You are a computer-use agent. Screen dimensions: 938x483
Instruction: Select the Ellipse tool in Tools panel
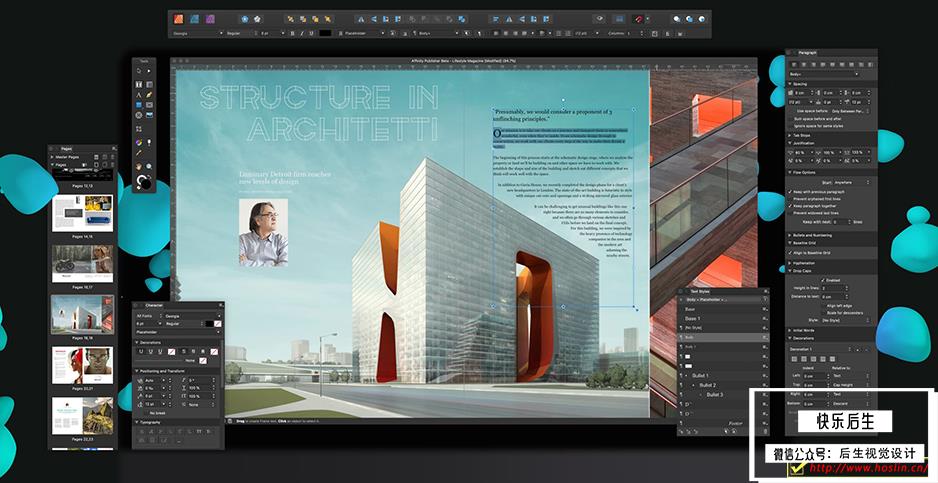138,115
